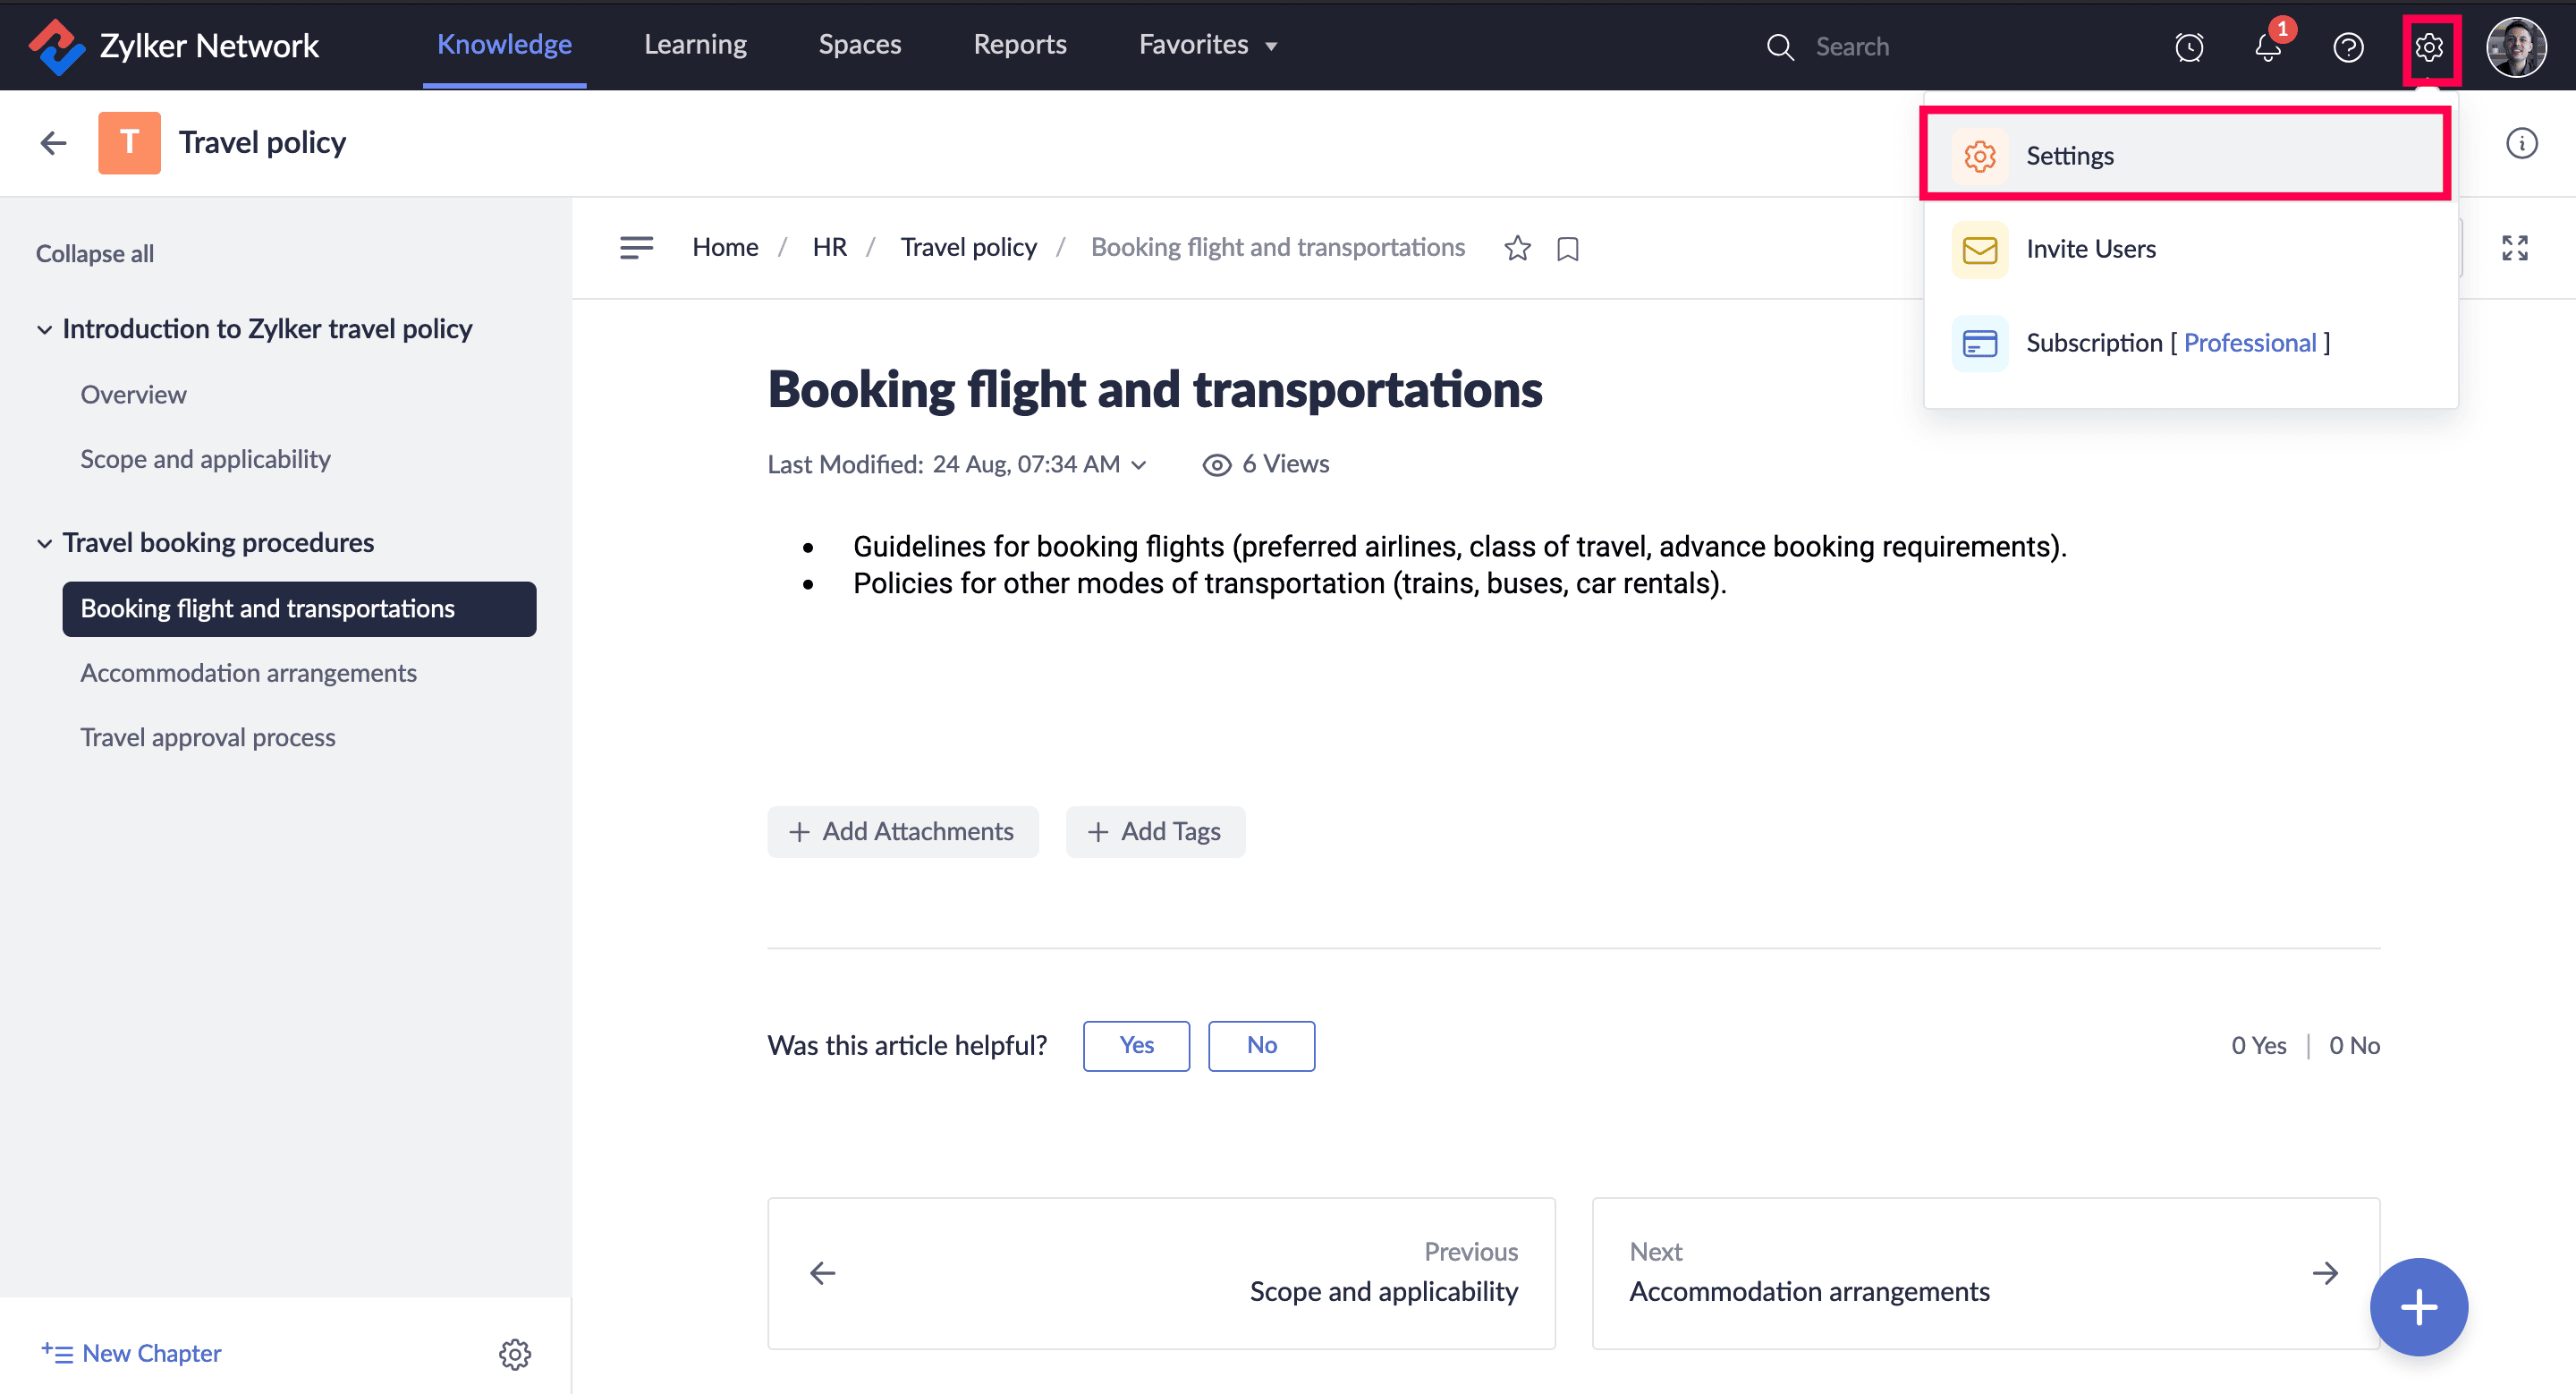Click the blue plus floating button

[x=2417, y=1306]
